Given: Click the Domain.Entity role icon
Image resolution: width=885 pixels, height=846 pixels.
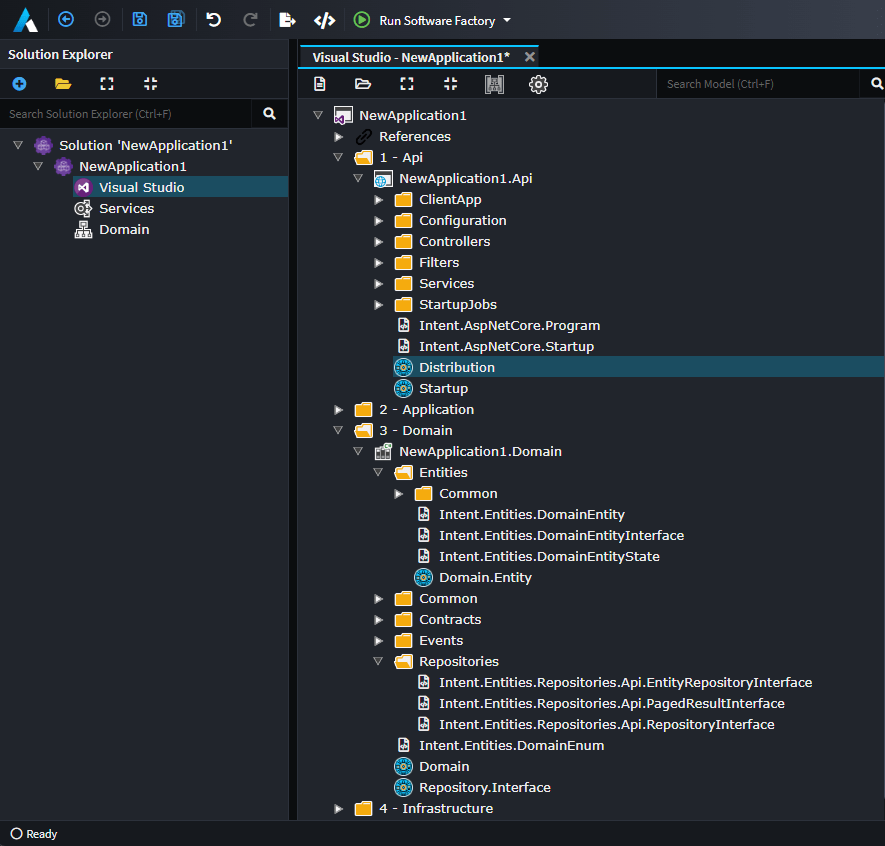Looking at the screenshot, I should coord(423,577).
